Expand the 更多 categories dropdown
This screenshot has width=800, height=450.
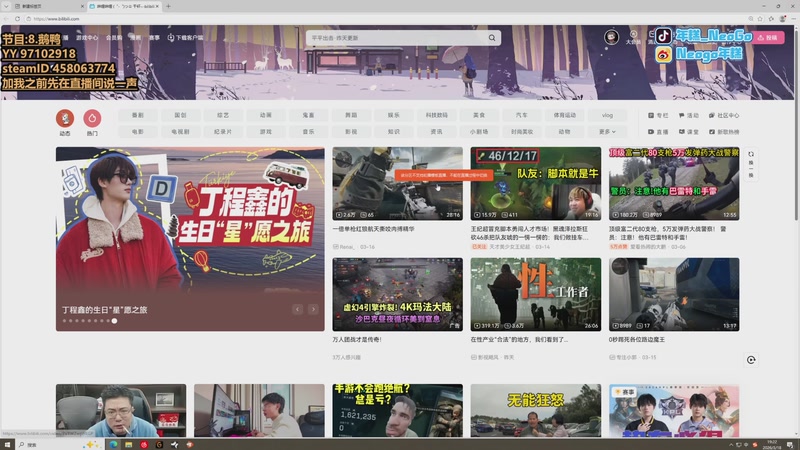(x=607, y=132)
